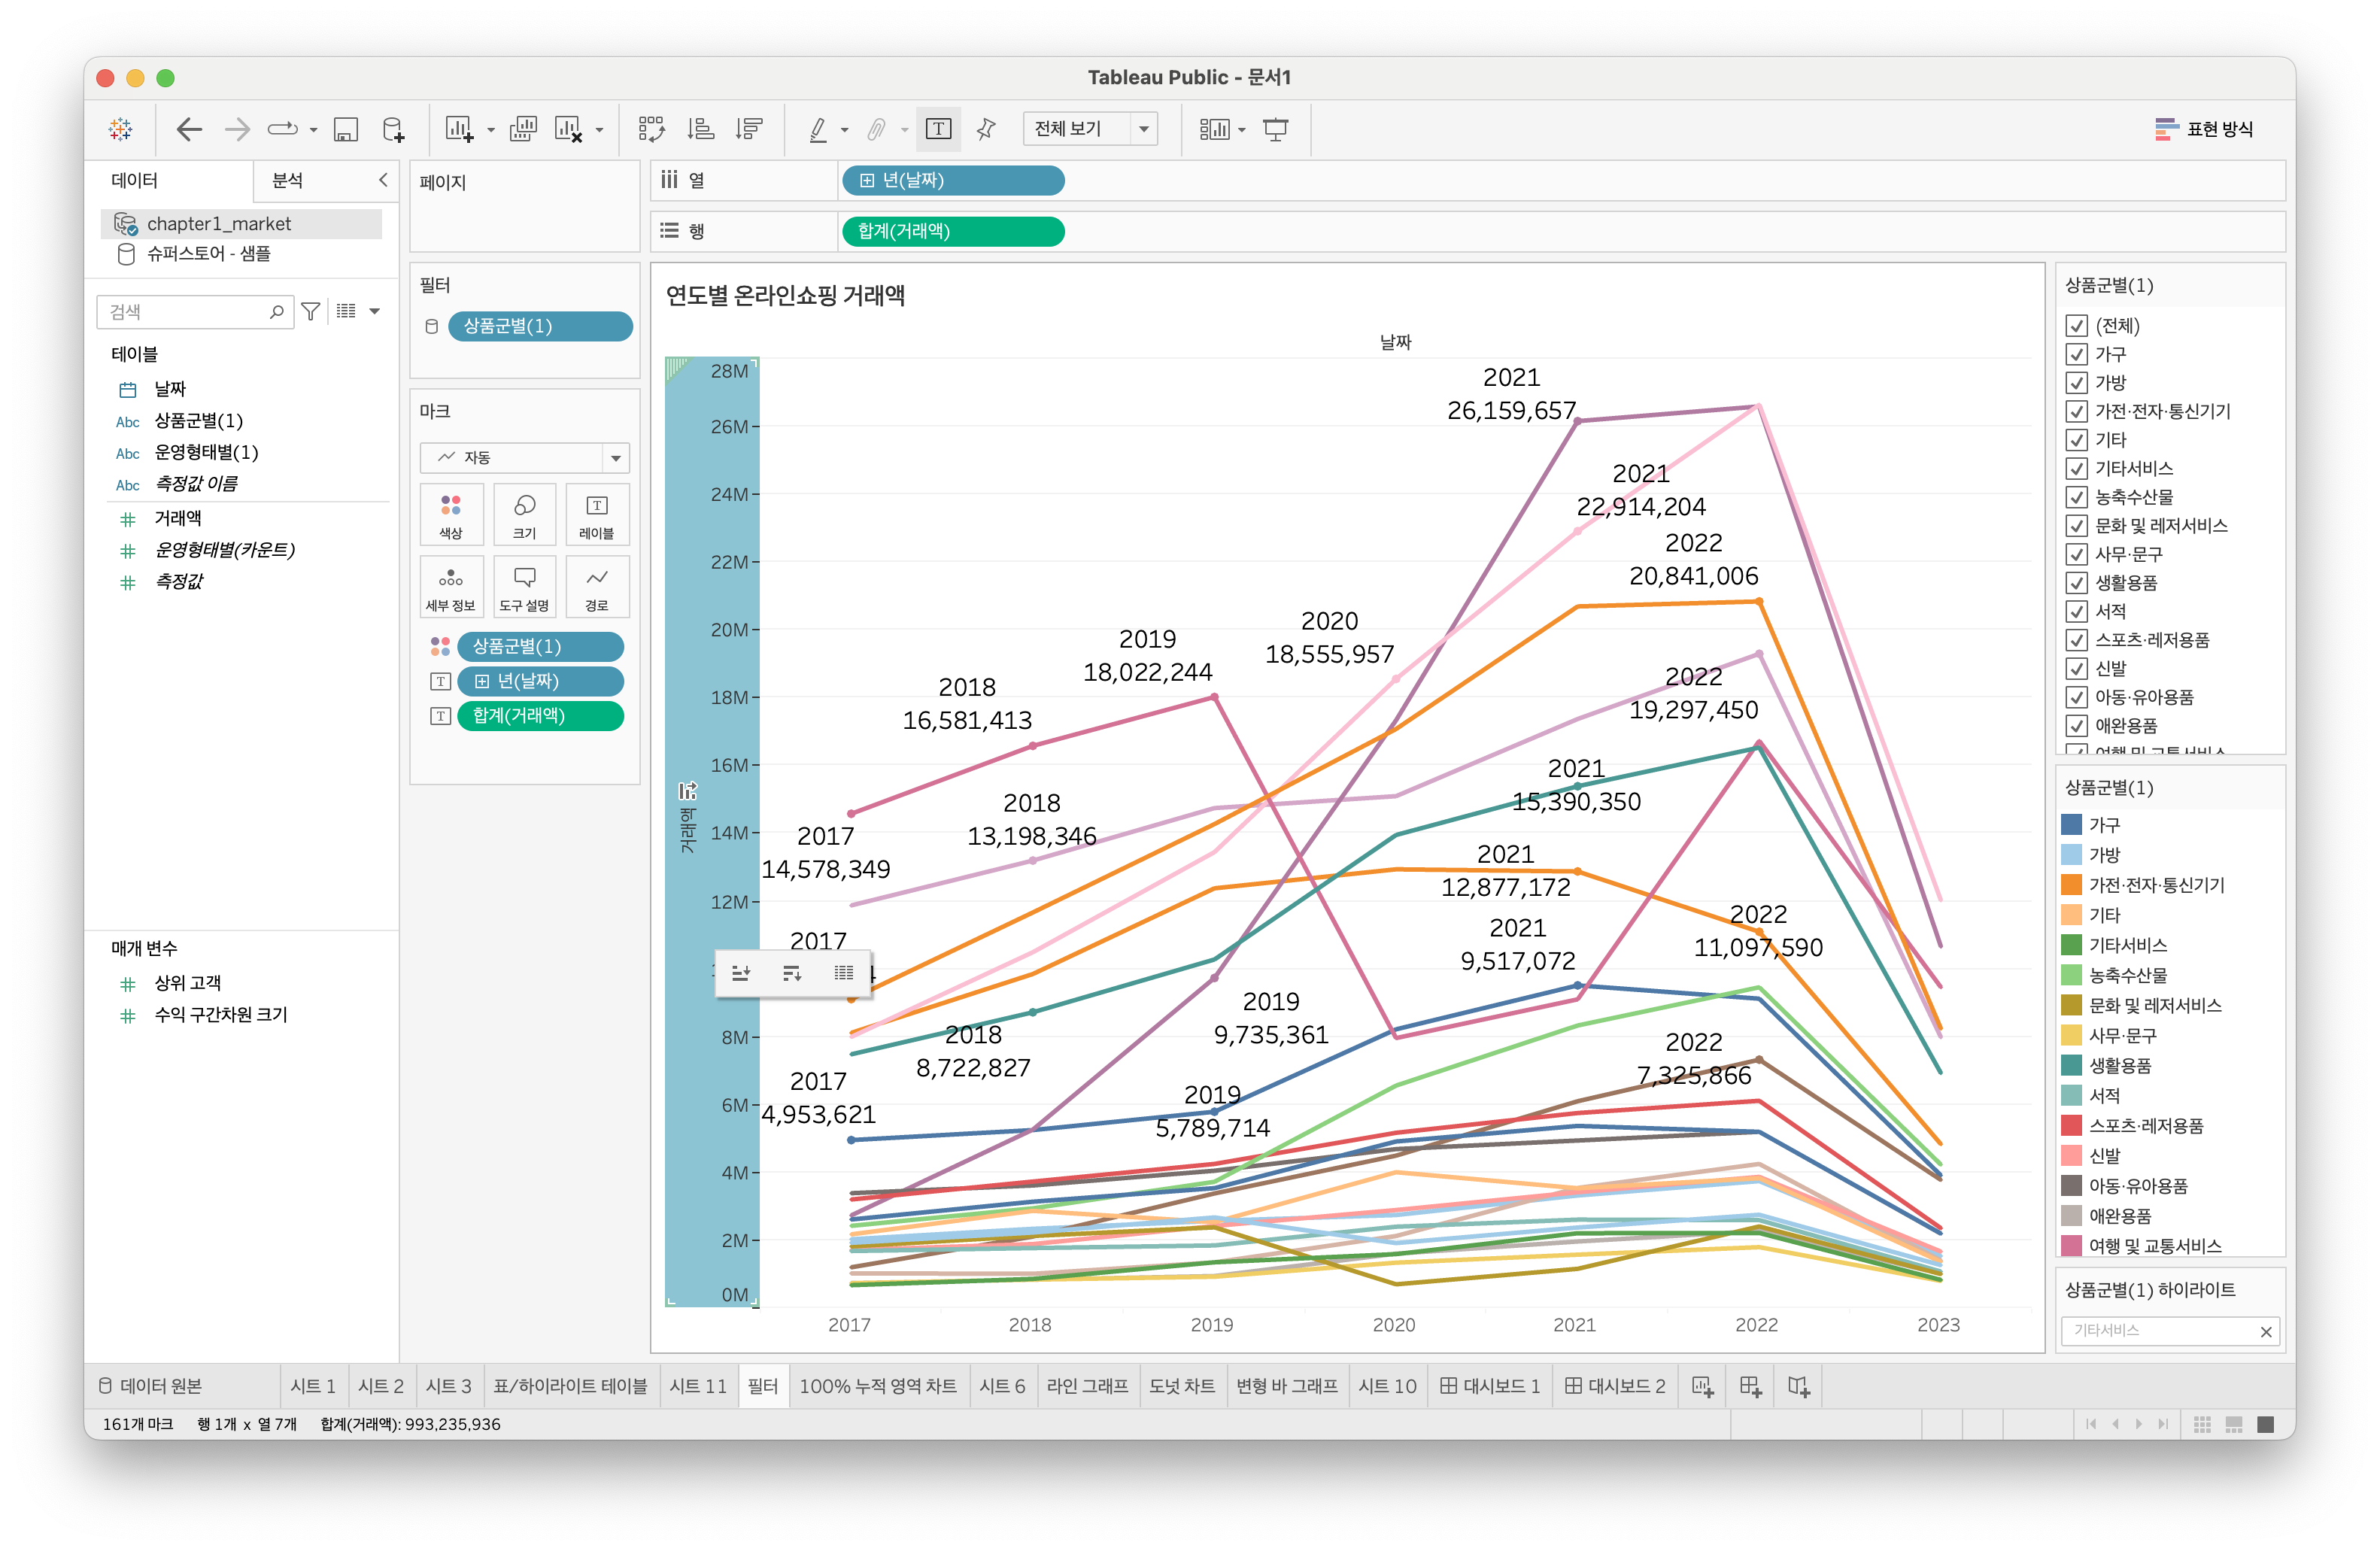Open the Color marks card
The width and height of the screenshot is (2380, 1551).
pos(451,514)
